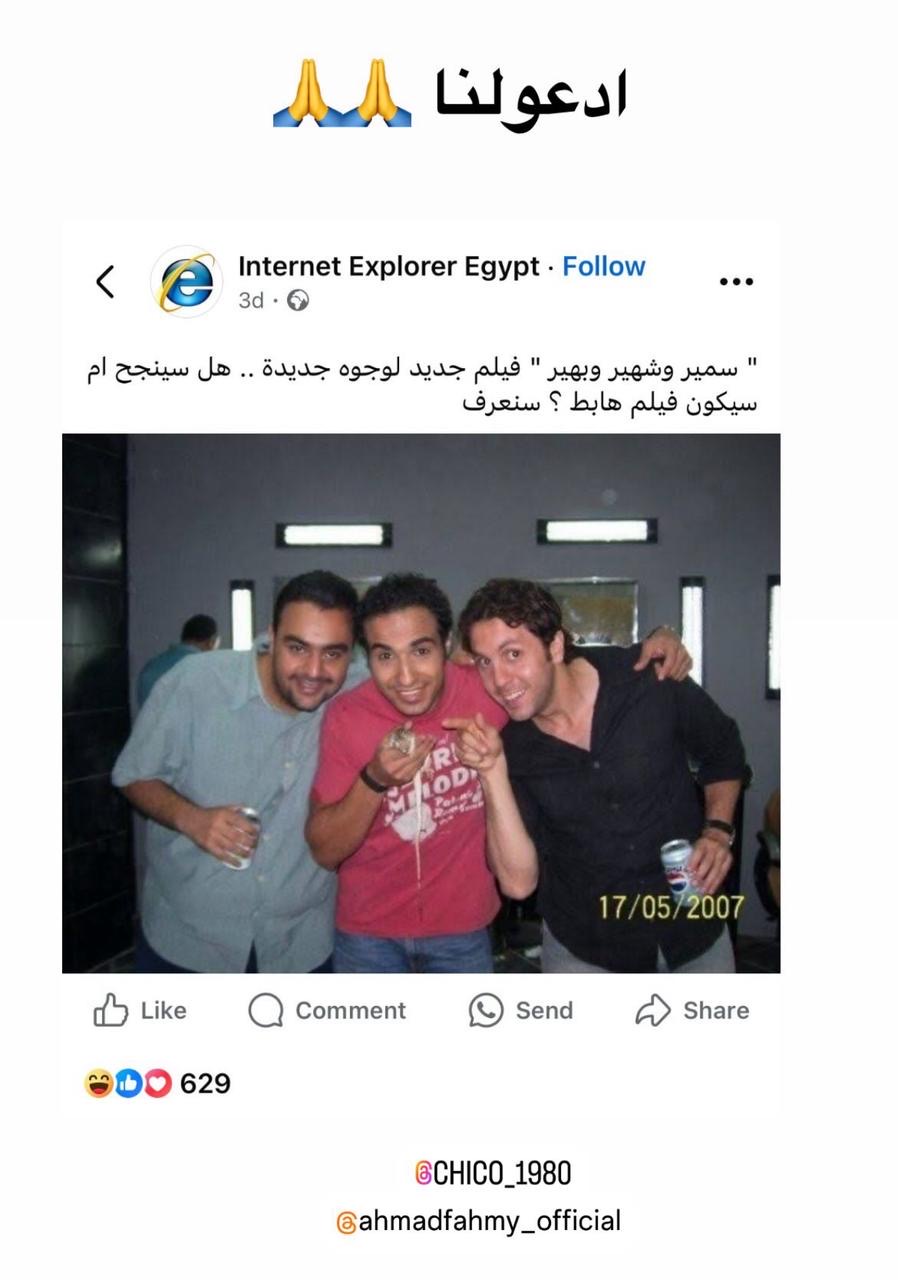Click the globe public audience icon
The width and height of the screenshot is (898, 1280).
coord(297,300)
